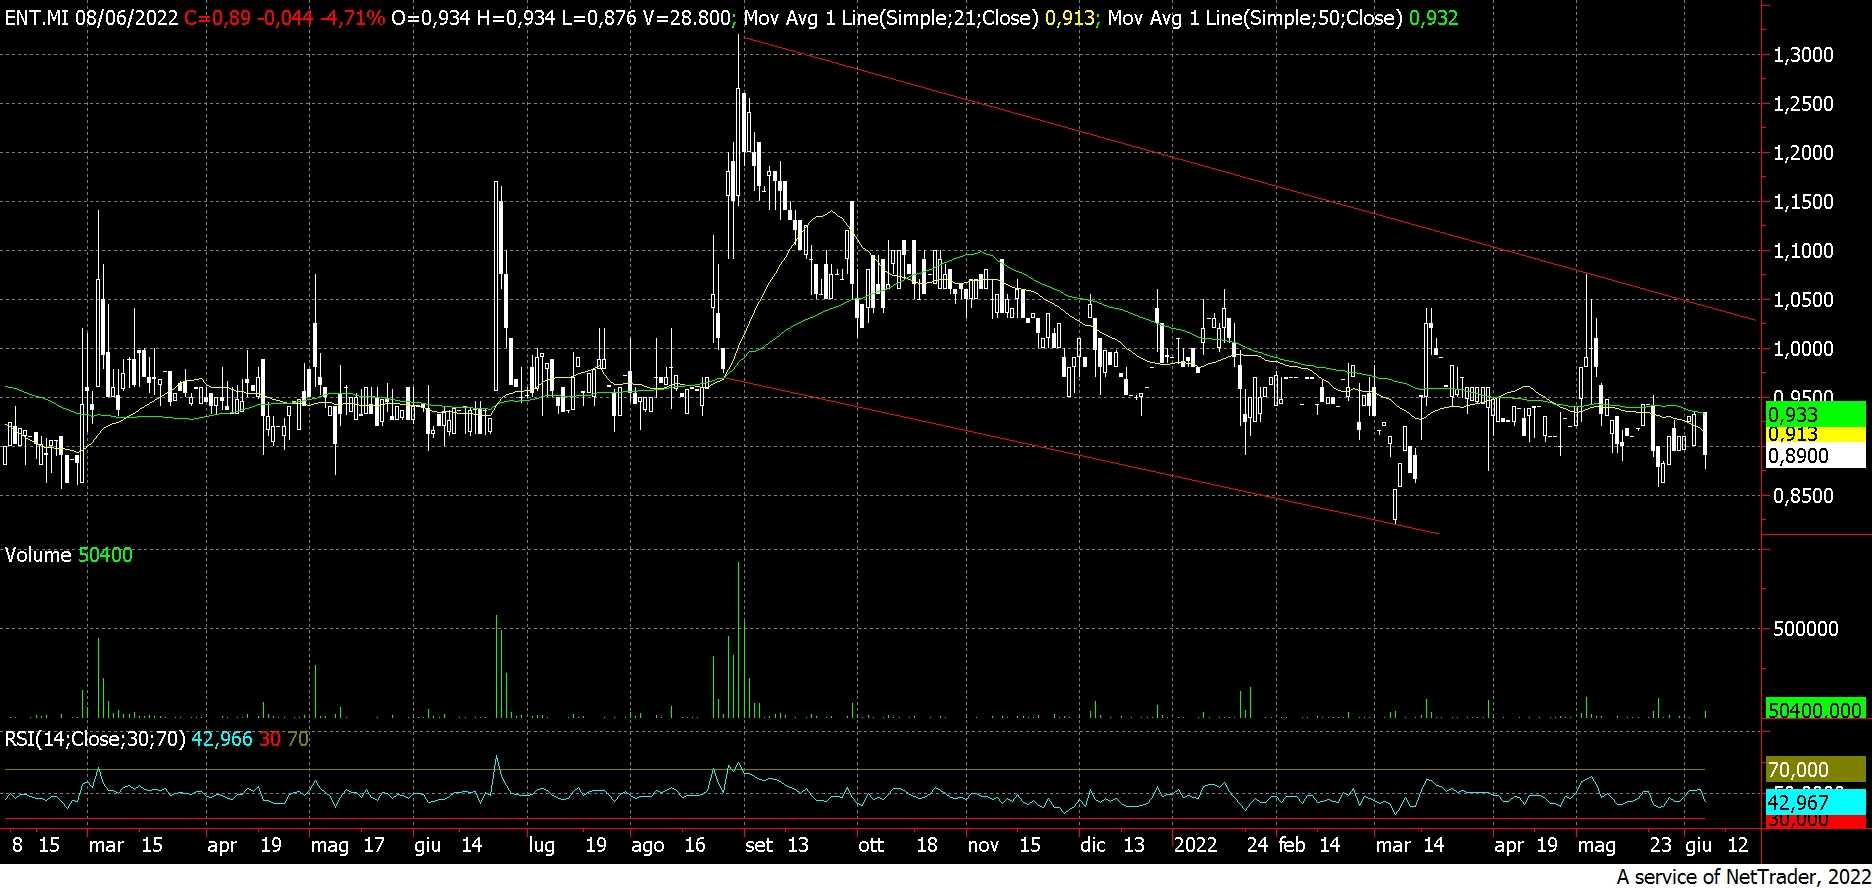Select the cyan 42,967 RSI value tag

click(x=1816, y=802)
